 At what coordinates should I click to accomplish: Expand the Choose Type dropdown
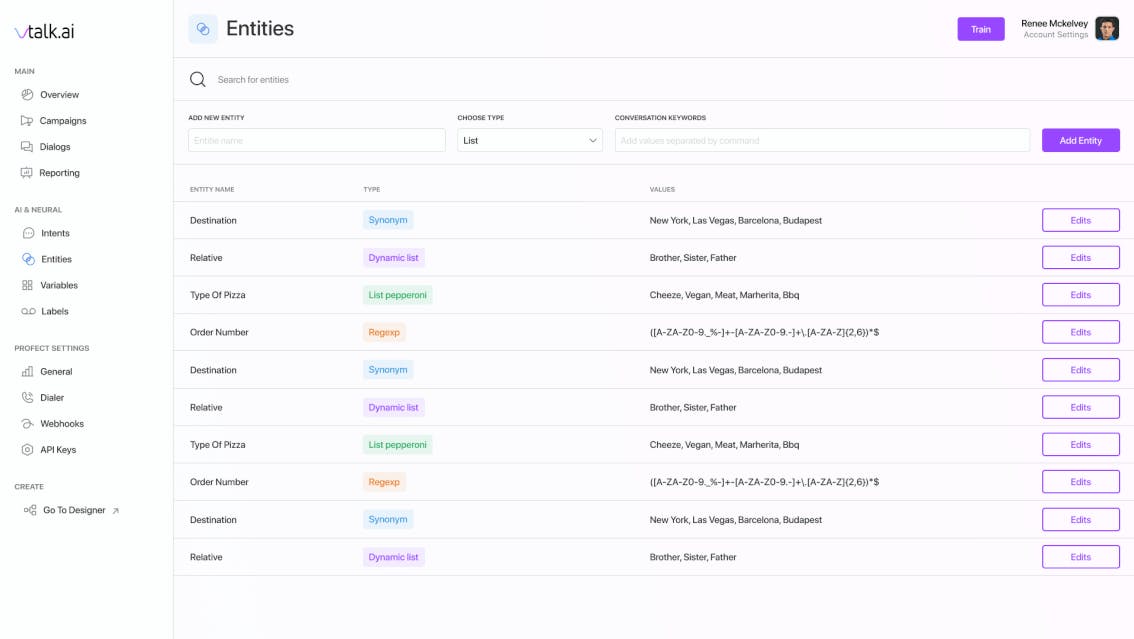(x=530, y=141)
